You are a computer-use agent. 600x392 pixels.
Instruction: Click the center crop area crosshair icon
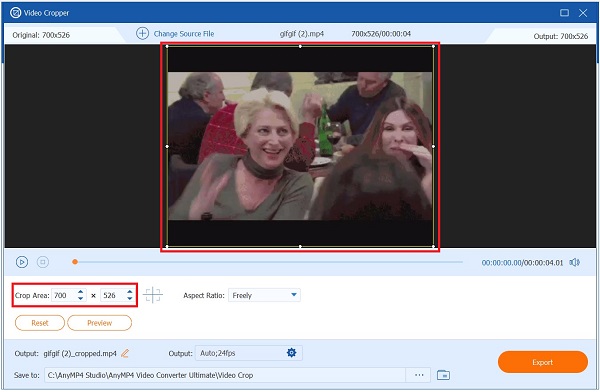pos(153,295)
